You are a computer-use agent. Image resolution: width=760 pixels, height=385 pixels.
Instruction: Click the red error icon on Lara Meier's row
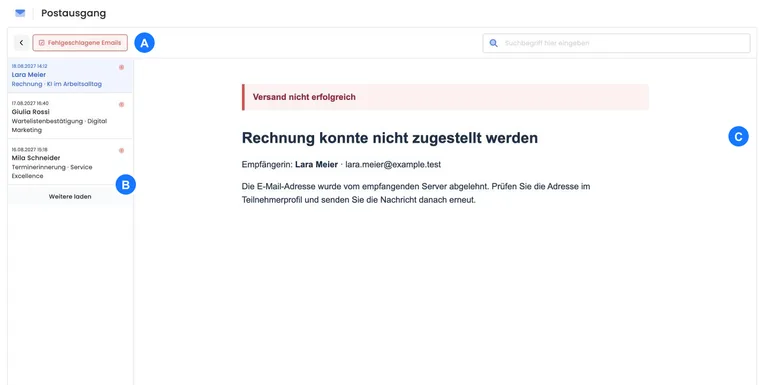(x=122, y=67)
